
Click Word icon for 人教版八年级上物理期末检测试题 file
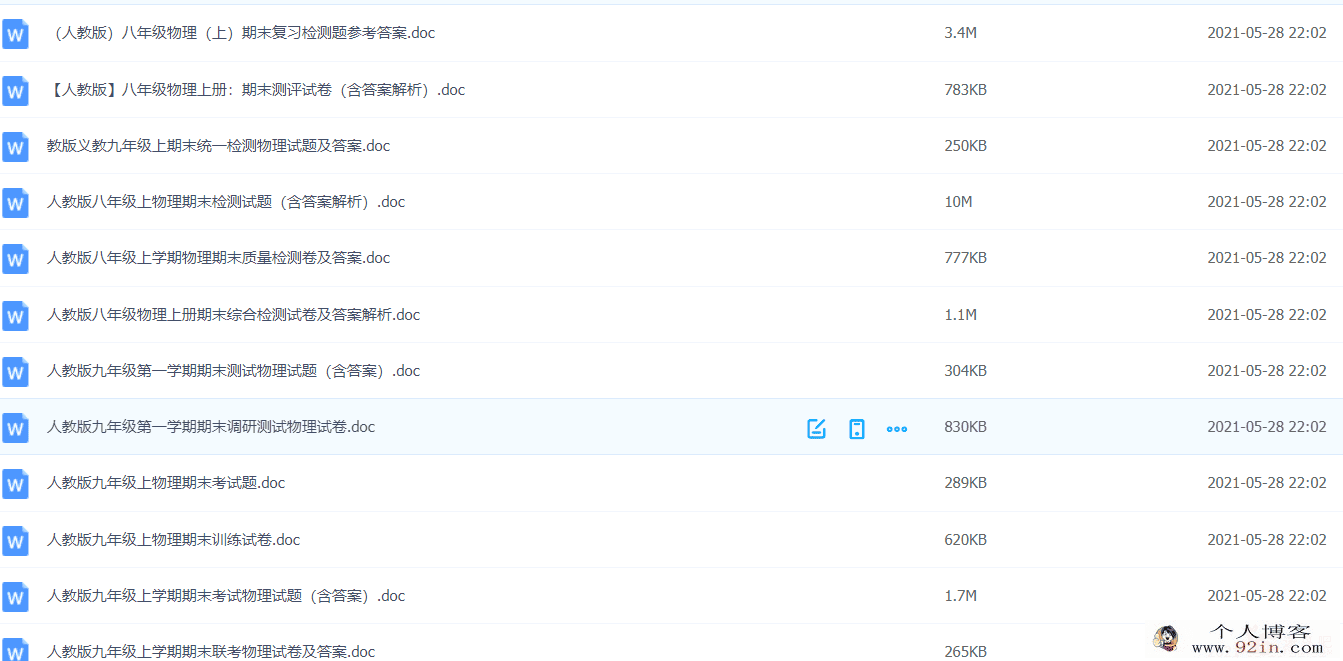pos(15,202)
